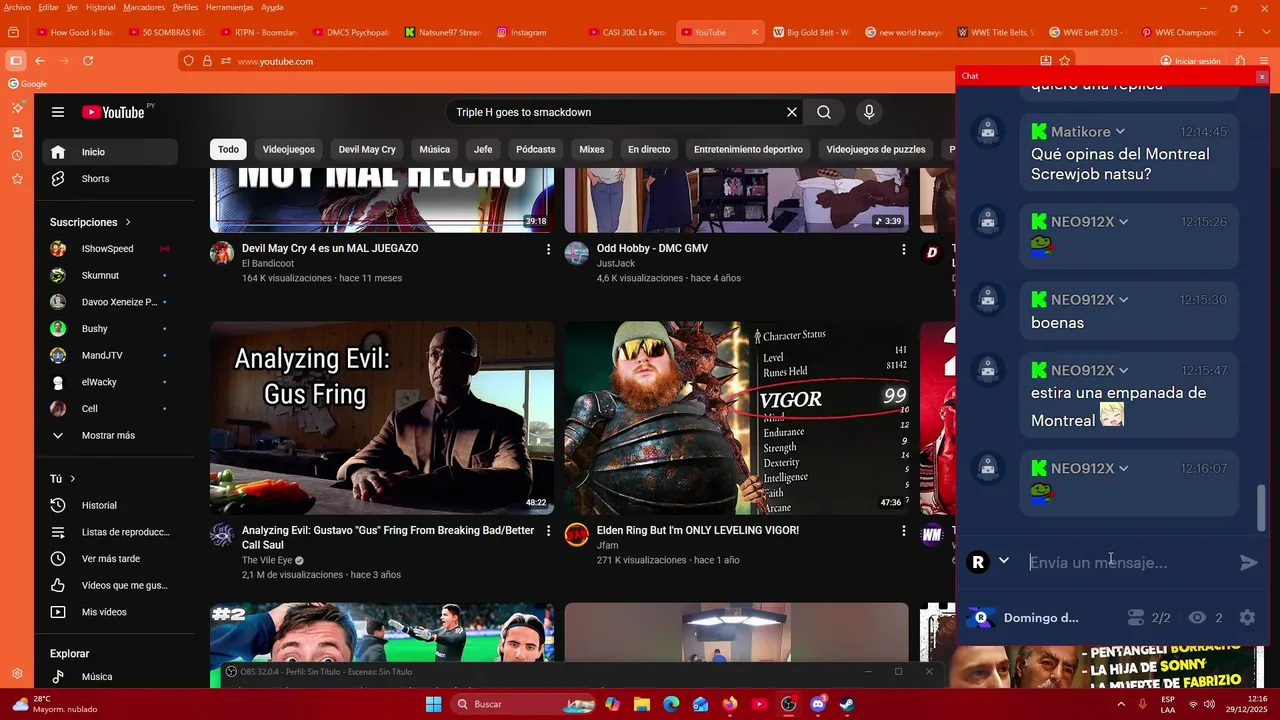Show hidden system tray icons

(1122, 704)
